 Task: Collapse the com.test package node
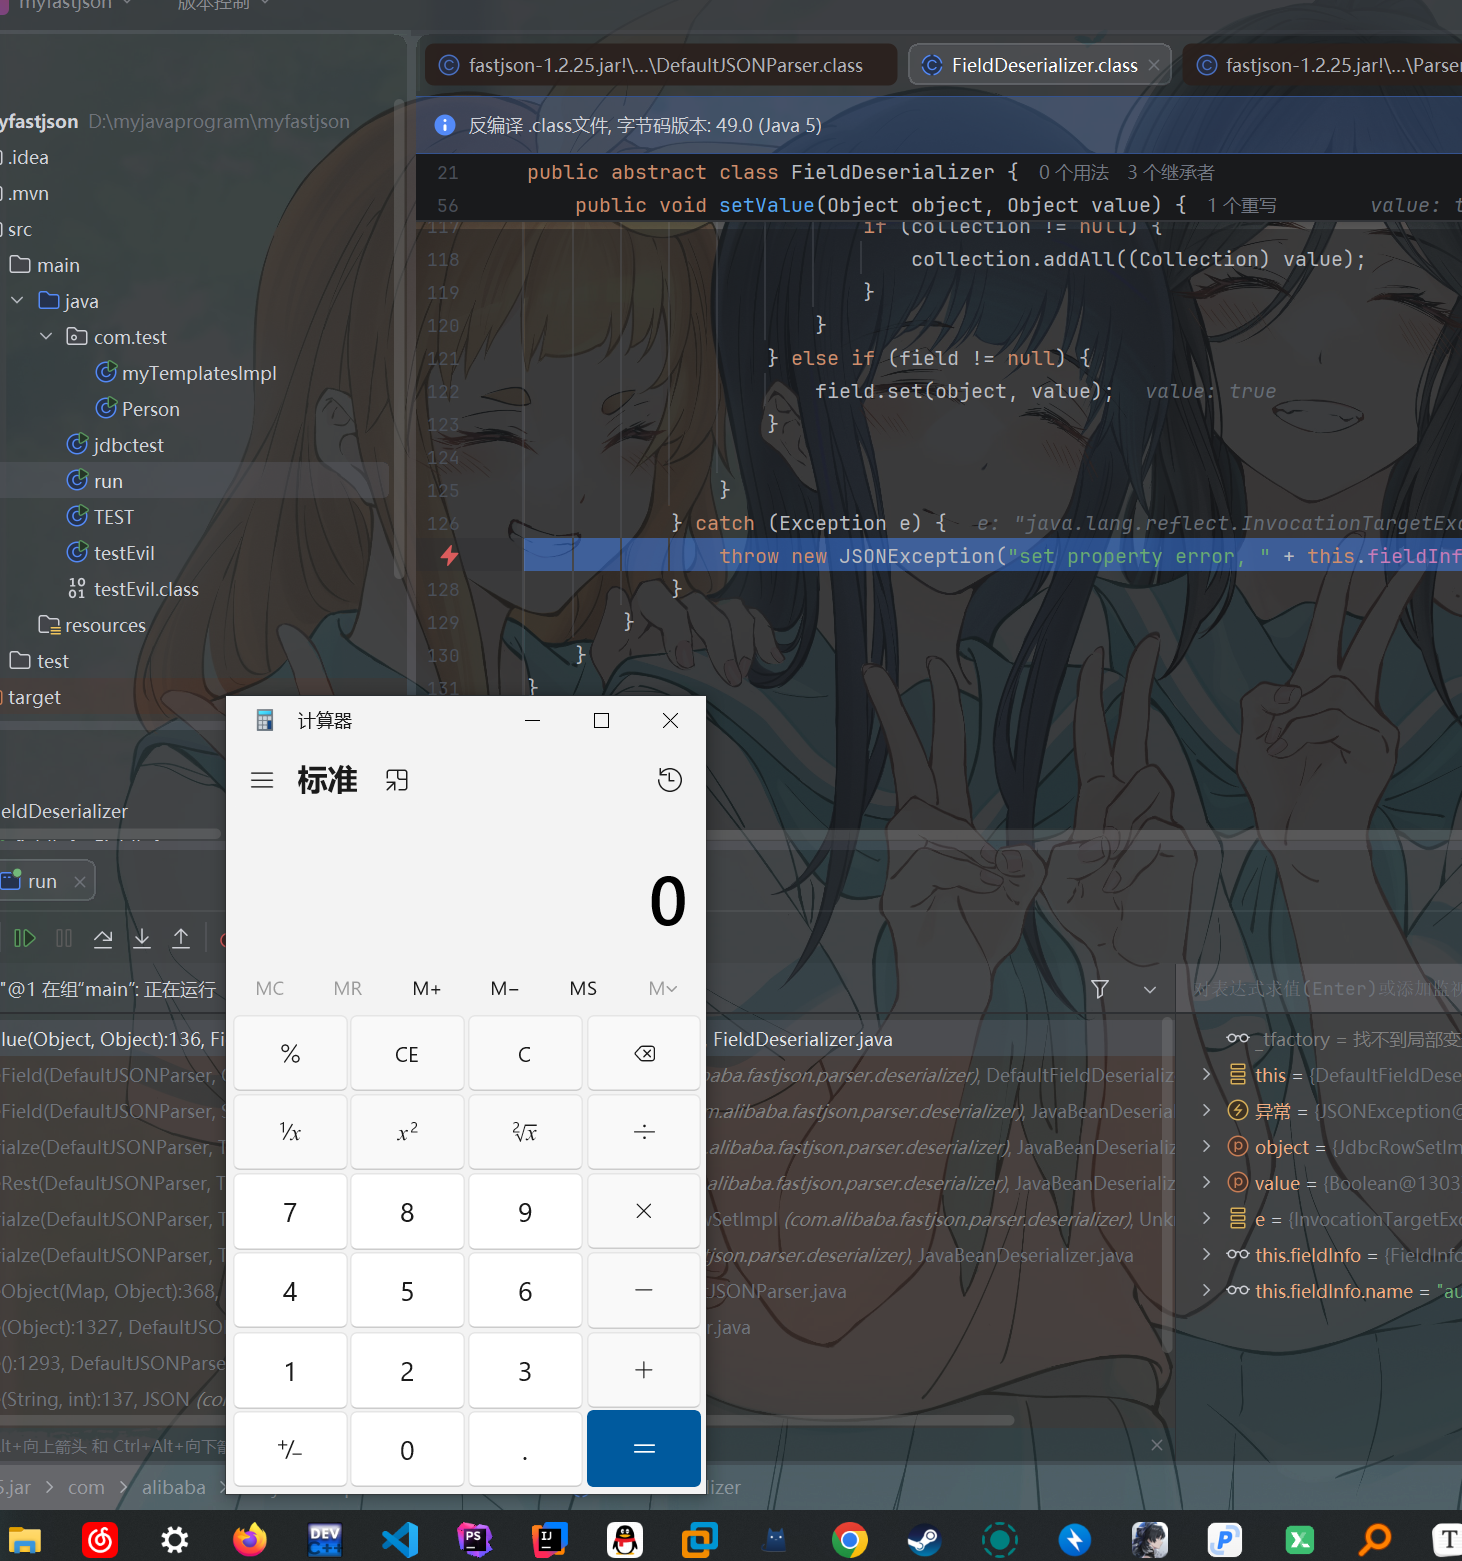click(x=46, y=336)
